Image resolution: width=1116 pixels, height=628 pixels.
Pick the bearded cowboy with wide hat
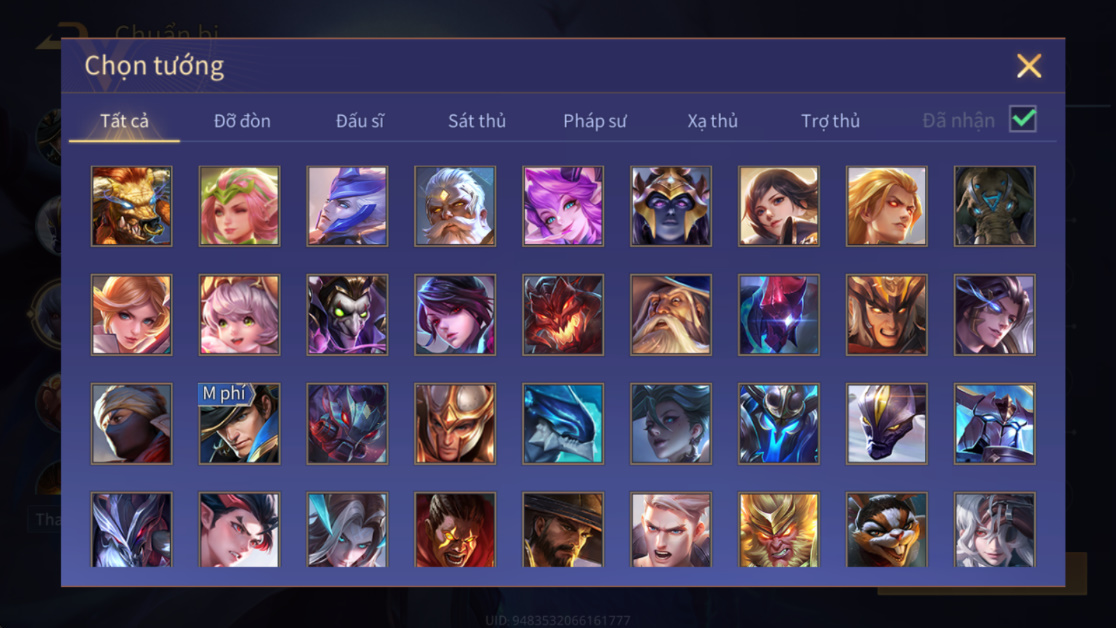click(x=563, y=530)
